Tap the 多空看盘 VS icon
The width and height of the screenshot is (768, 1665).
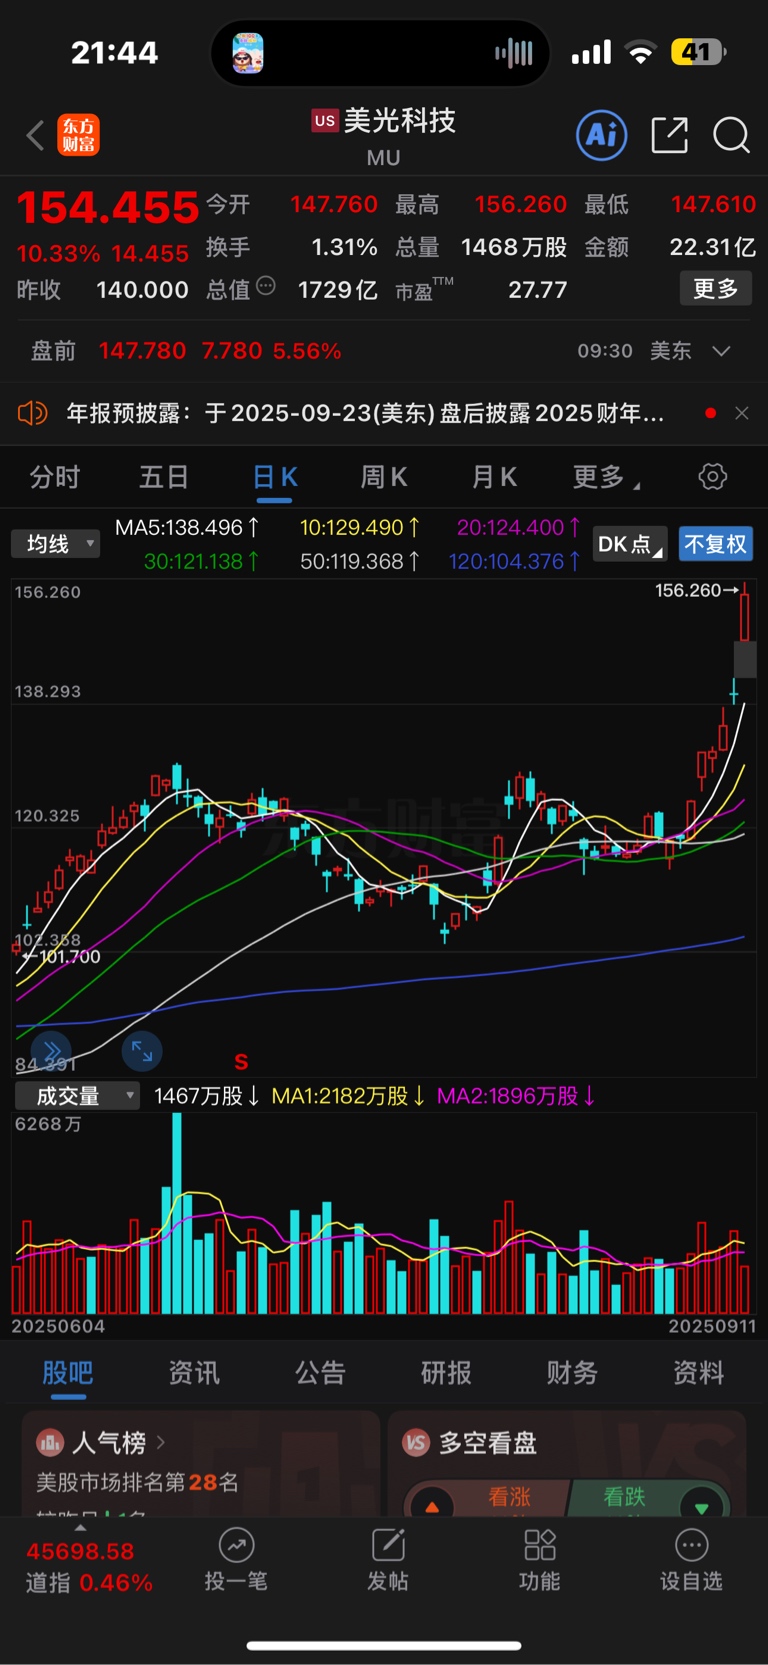click(416, 1443)
